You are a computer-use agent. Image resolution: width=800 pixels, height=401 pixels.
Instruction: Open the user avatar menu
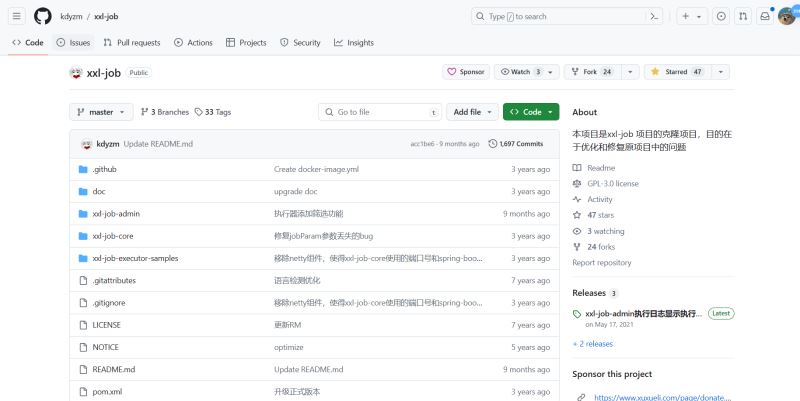[x=787, y=16]
